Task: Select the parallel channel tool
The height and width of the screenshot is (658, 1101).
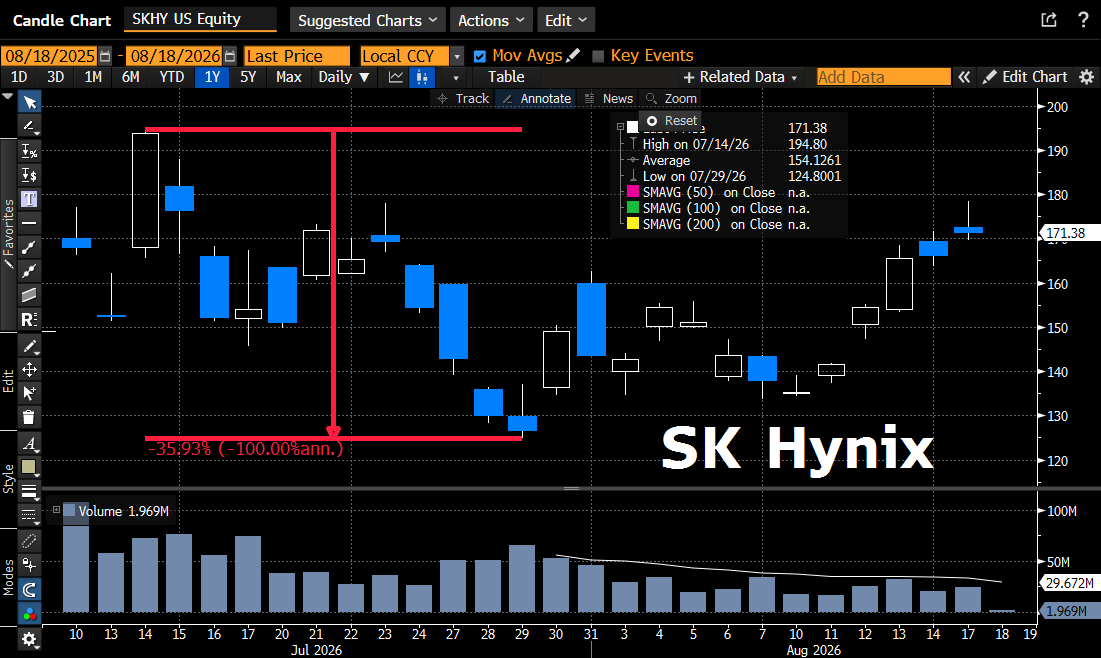Action: (x=29, y=295)
